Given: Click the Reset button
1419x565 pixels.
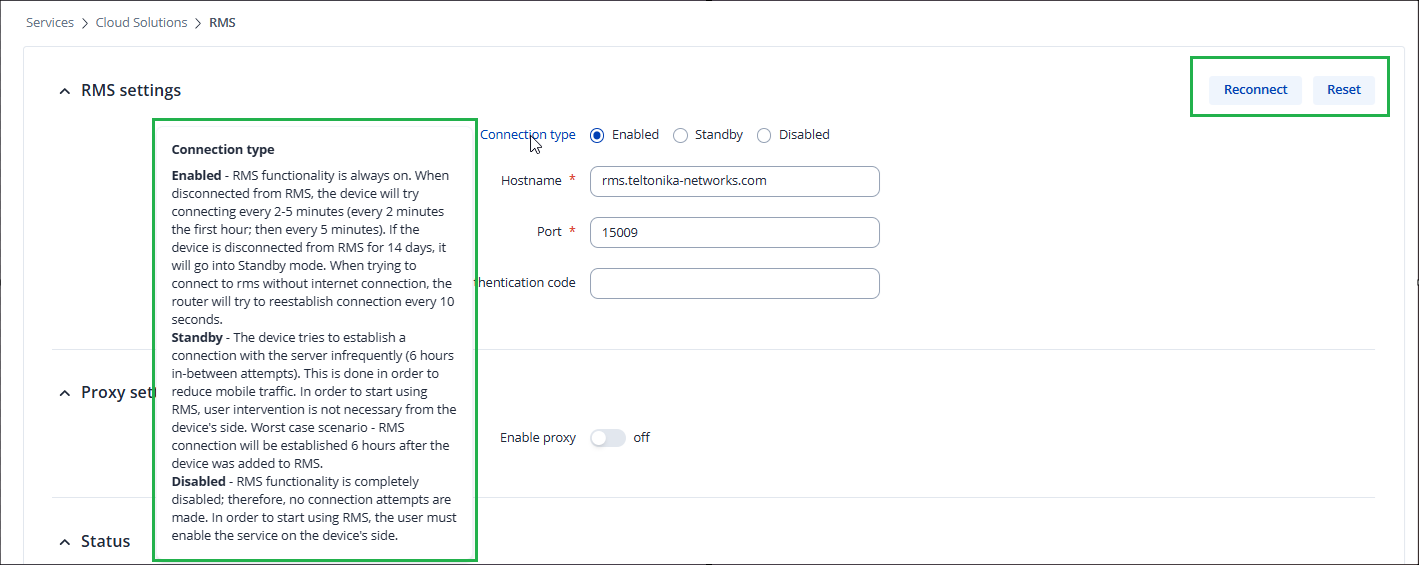Looking at the screenshot, I should (x=1343, y=90).
